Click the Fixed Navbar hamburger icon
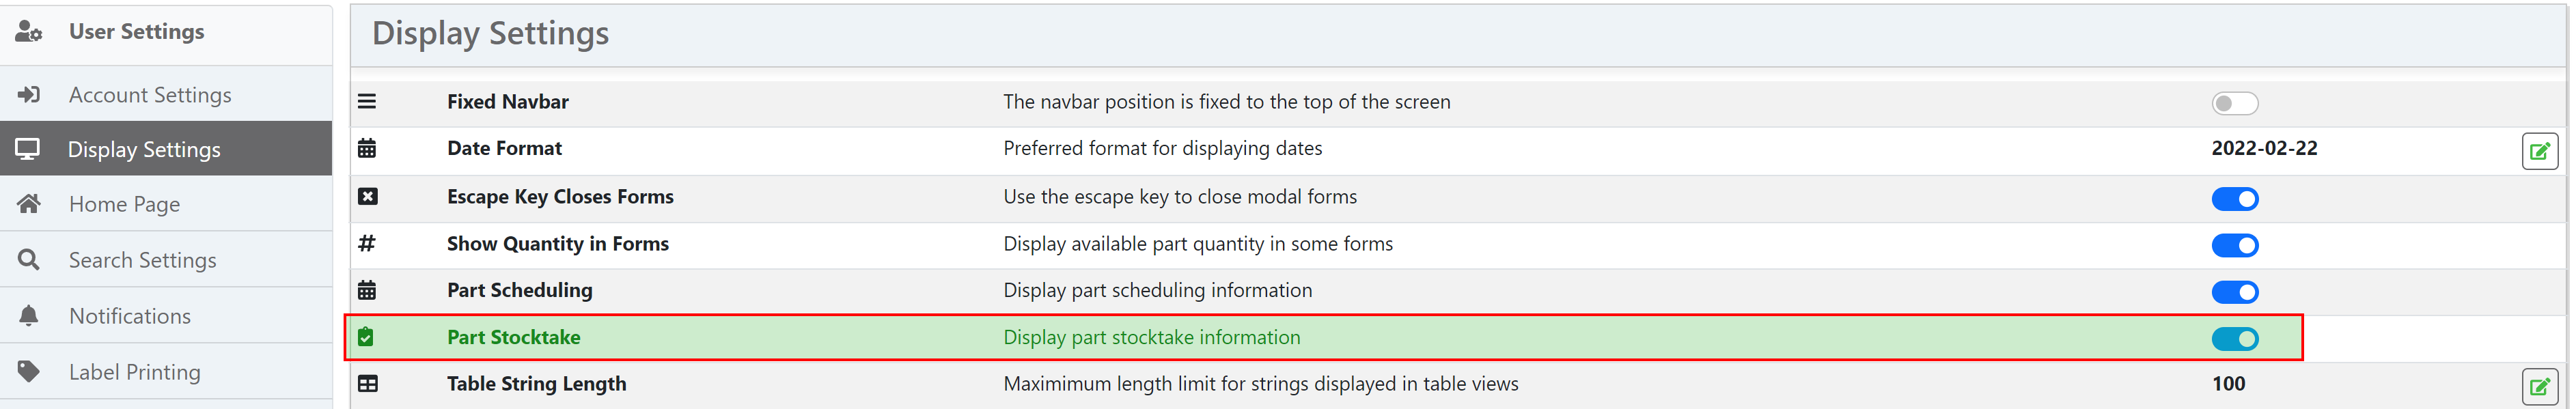Screen dimensions: 2576x409 point(368,101)
